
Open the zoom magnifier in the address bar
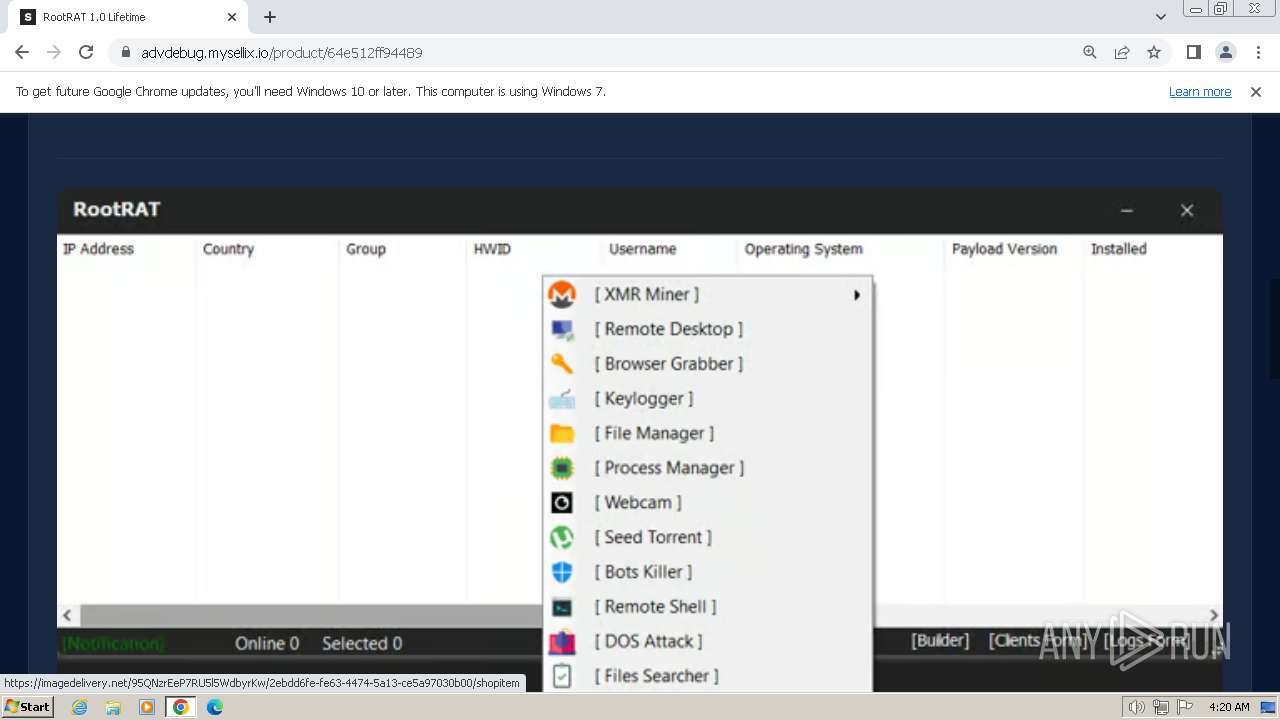pos(1090,52)
